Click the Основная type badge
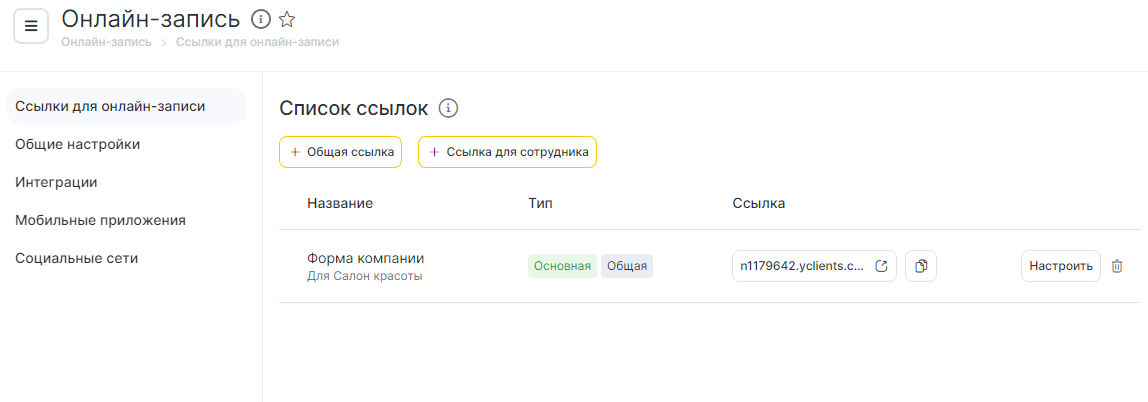 point(562,267)
